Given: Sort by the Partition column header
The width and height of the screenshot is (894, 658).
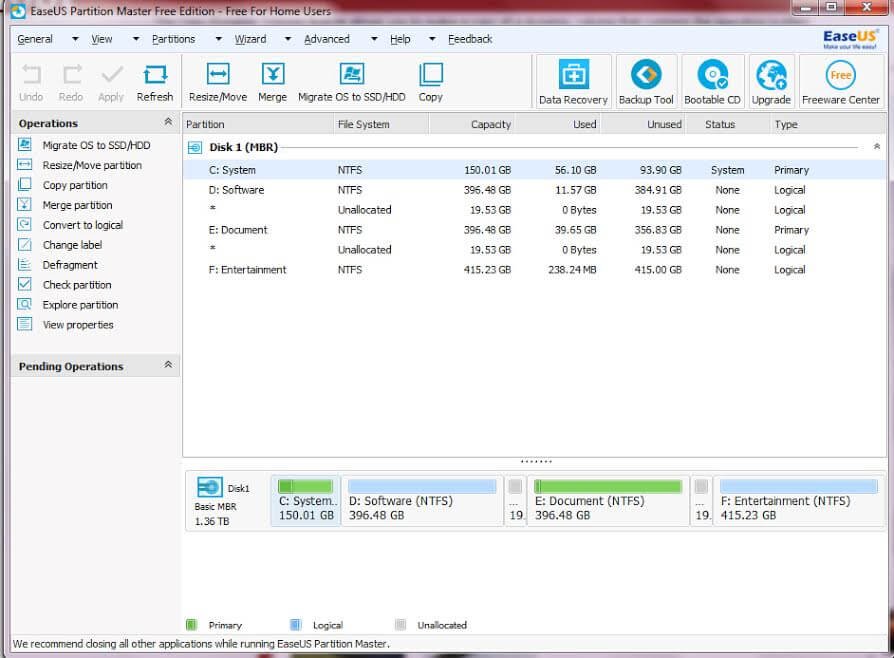Looking at the screenshot, I should coord(258,124).
